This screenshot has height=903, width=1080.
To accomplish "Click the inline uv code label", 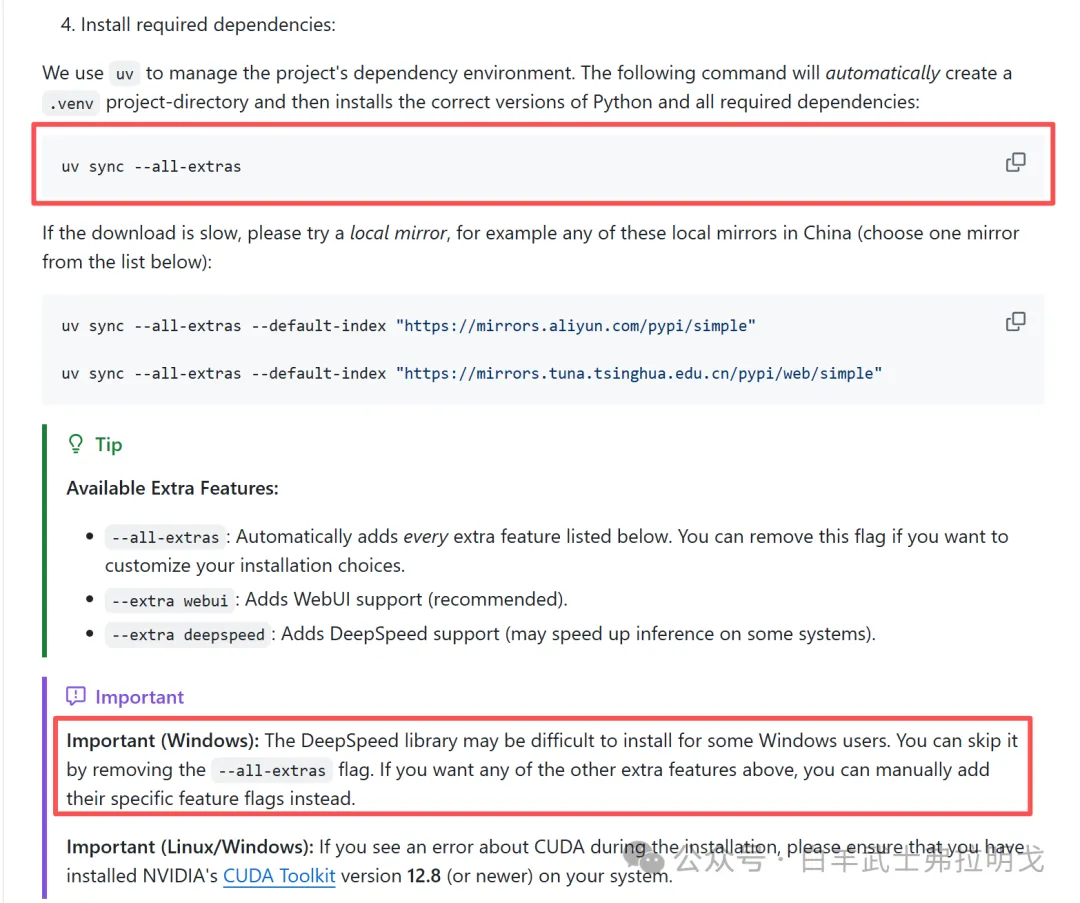I will pos(124,74).
